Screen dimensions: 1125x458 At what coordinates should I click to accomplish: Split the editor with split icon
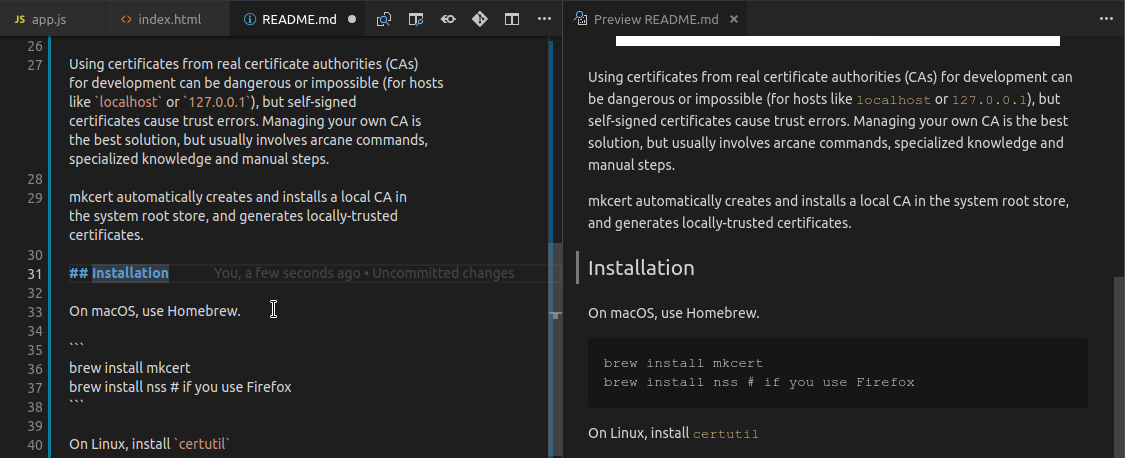[x=512, y=19]
